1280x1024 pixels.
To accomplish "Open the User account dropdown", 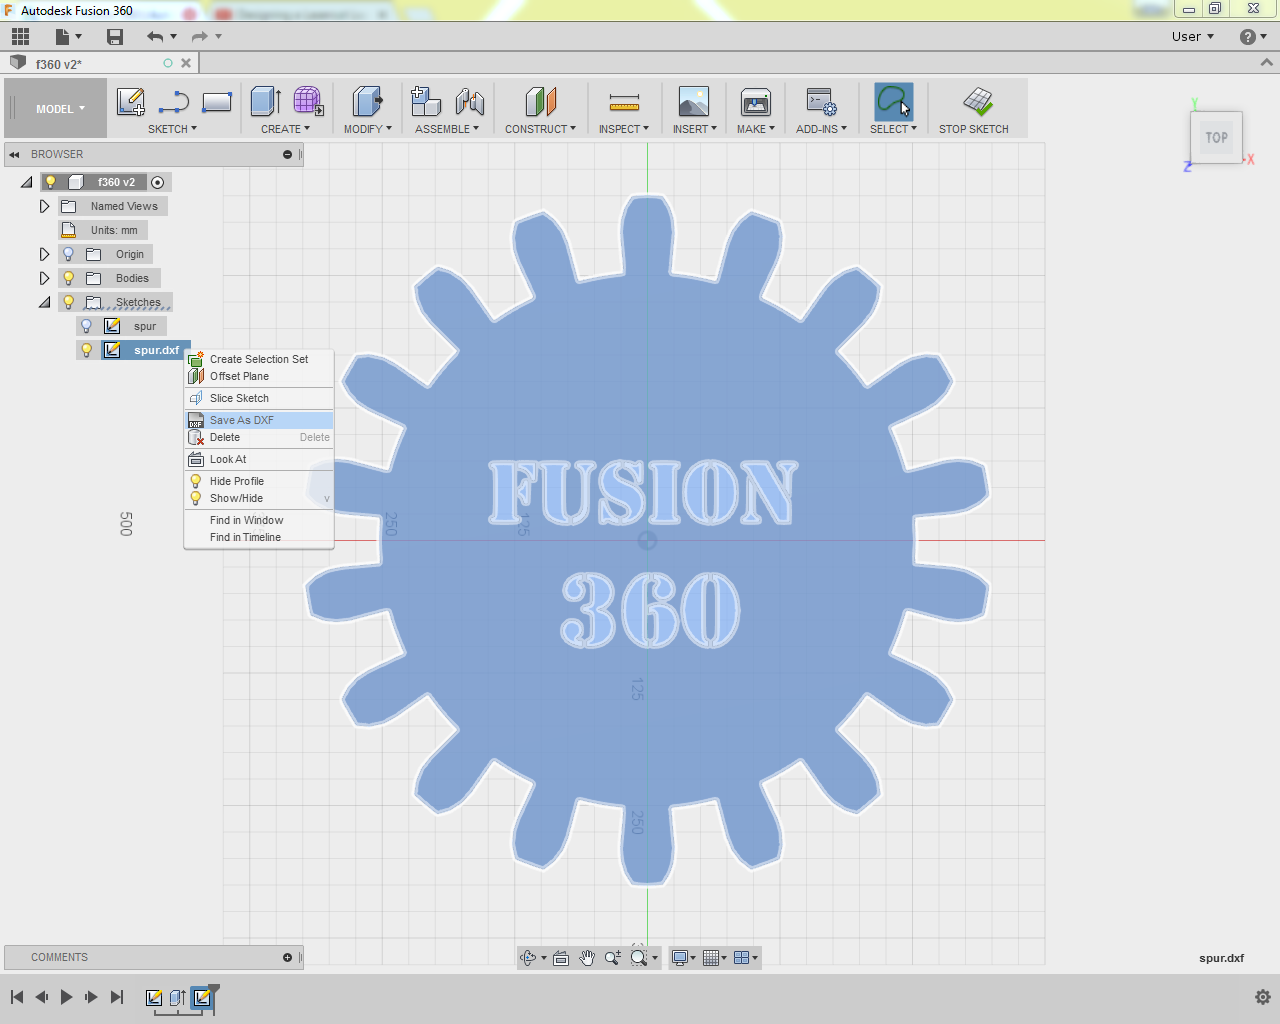I will coord(1192,37).
